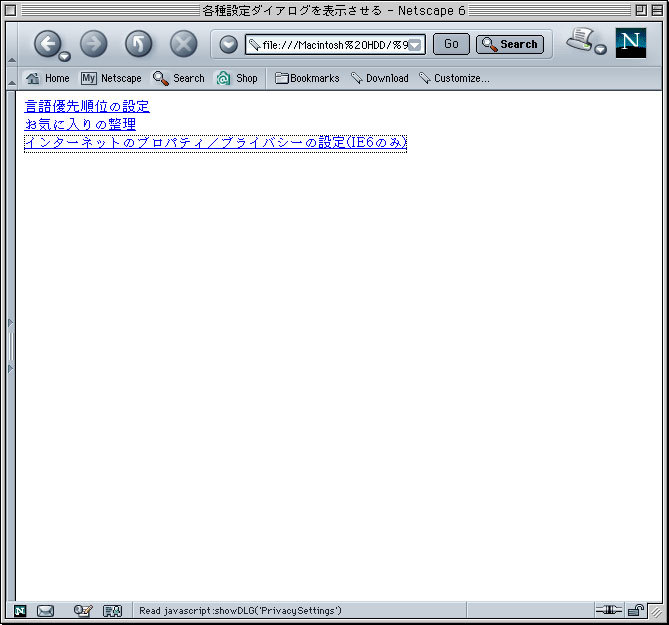The height and width of the screenshot is (625, 669).
Task: Stop loading with the X button
Action: click(x=183, y=44)
